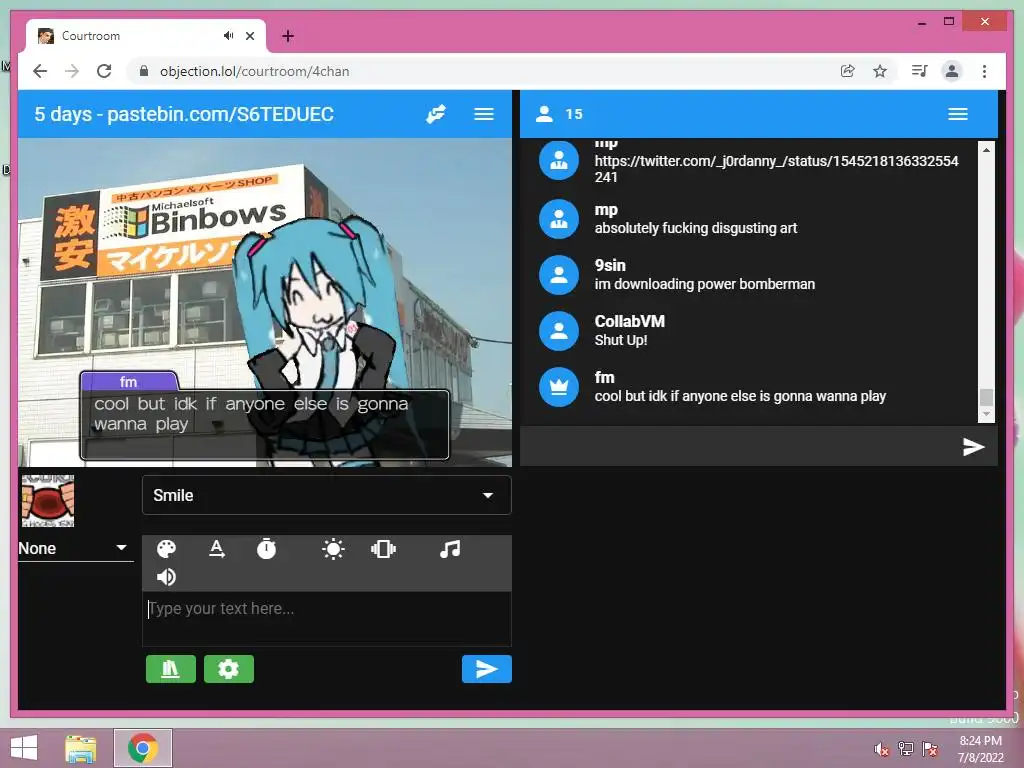Image resolution: width=1024 pixels, height=768 pixels.
Task: Click the 5 days pastebin title text
Action: click(x=184, y=114)
